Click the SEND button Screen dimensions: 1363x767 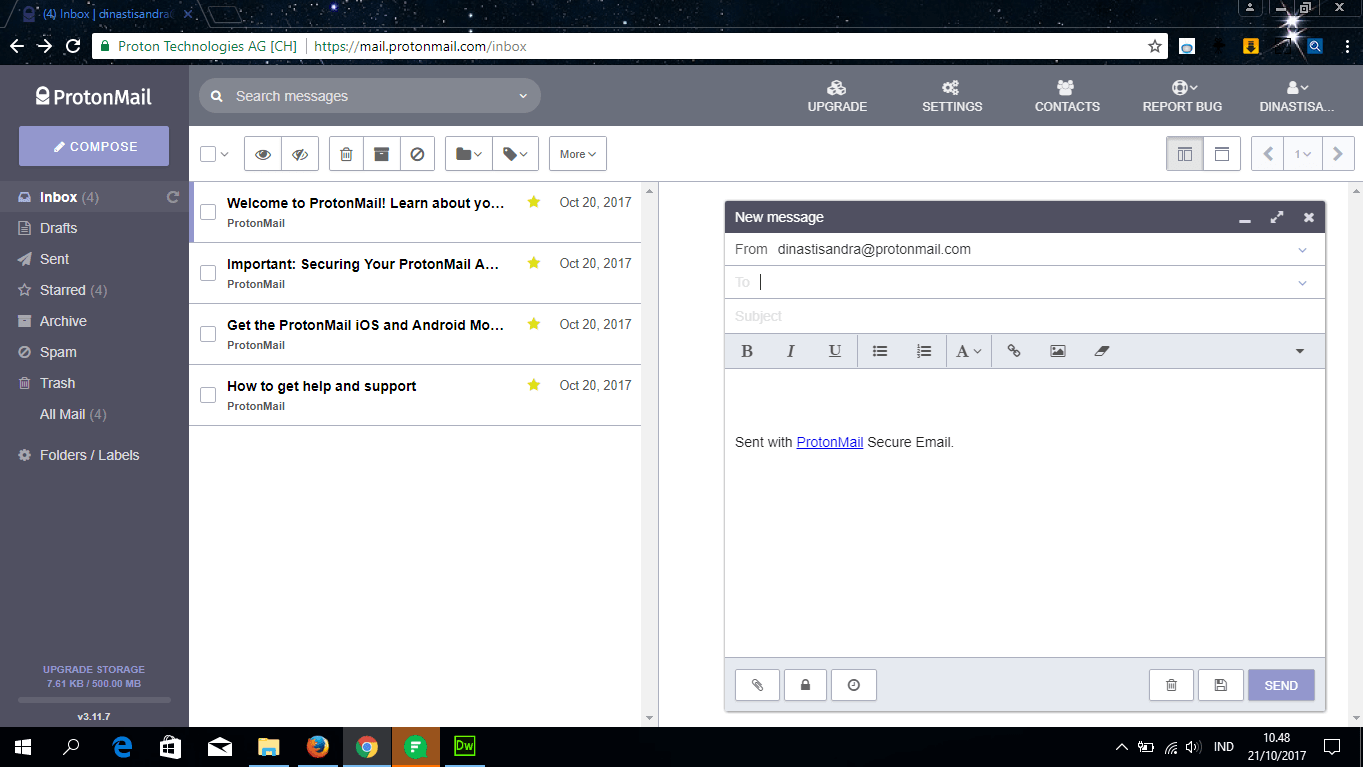coord(1281,685)
